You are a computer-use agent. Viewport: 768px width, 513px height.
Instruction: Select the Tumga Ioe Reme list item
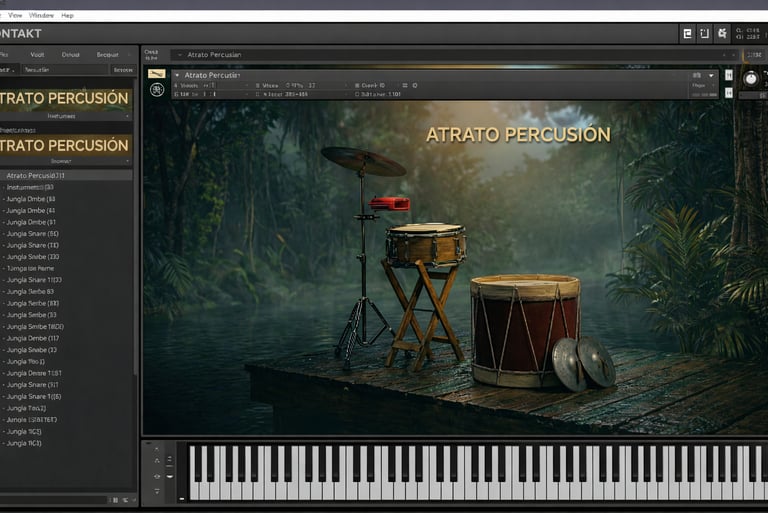pos(30,269)
